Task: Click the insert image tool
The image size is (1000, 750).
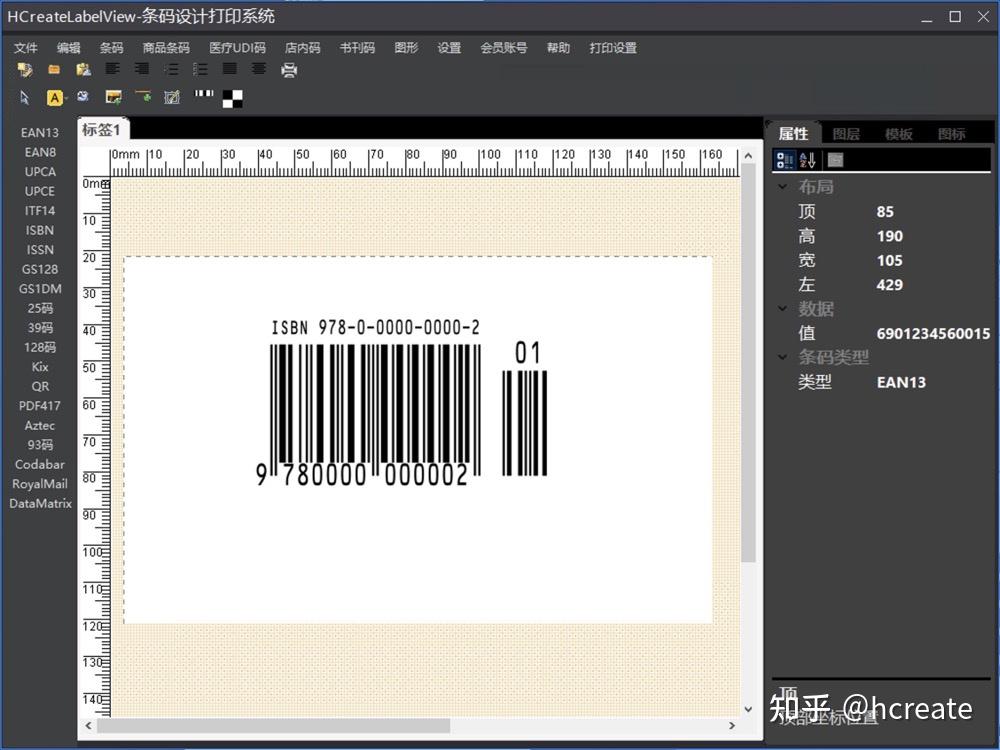Action: pos(112,97)
